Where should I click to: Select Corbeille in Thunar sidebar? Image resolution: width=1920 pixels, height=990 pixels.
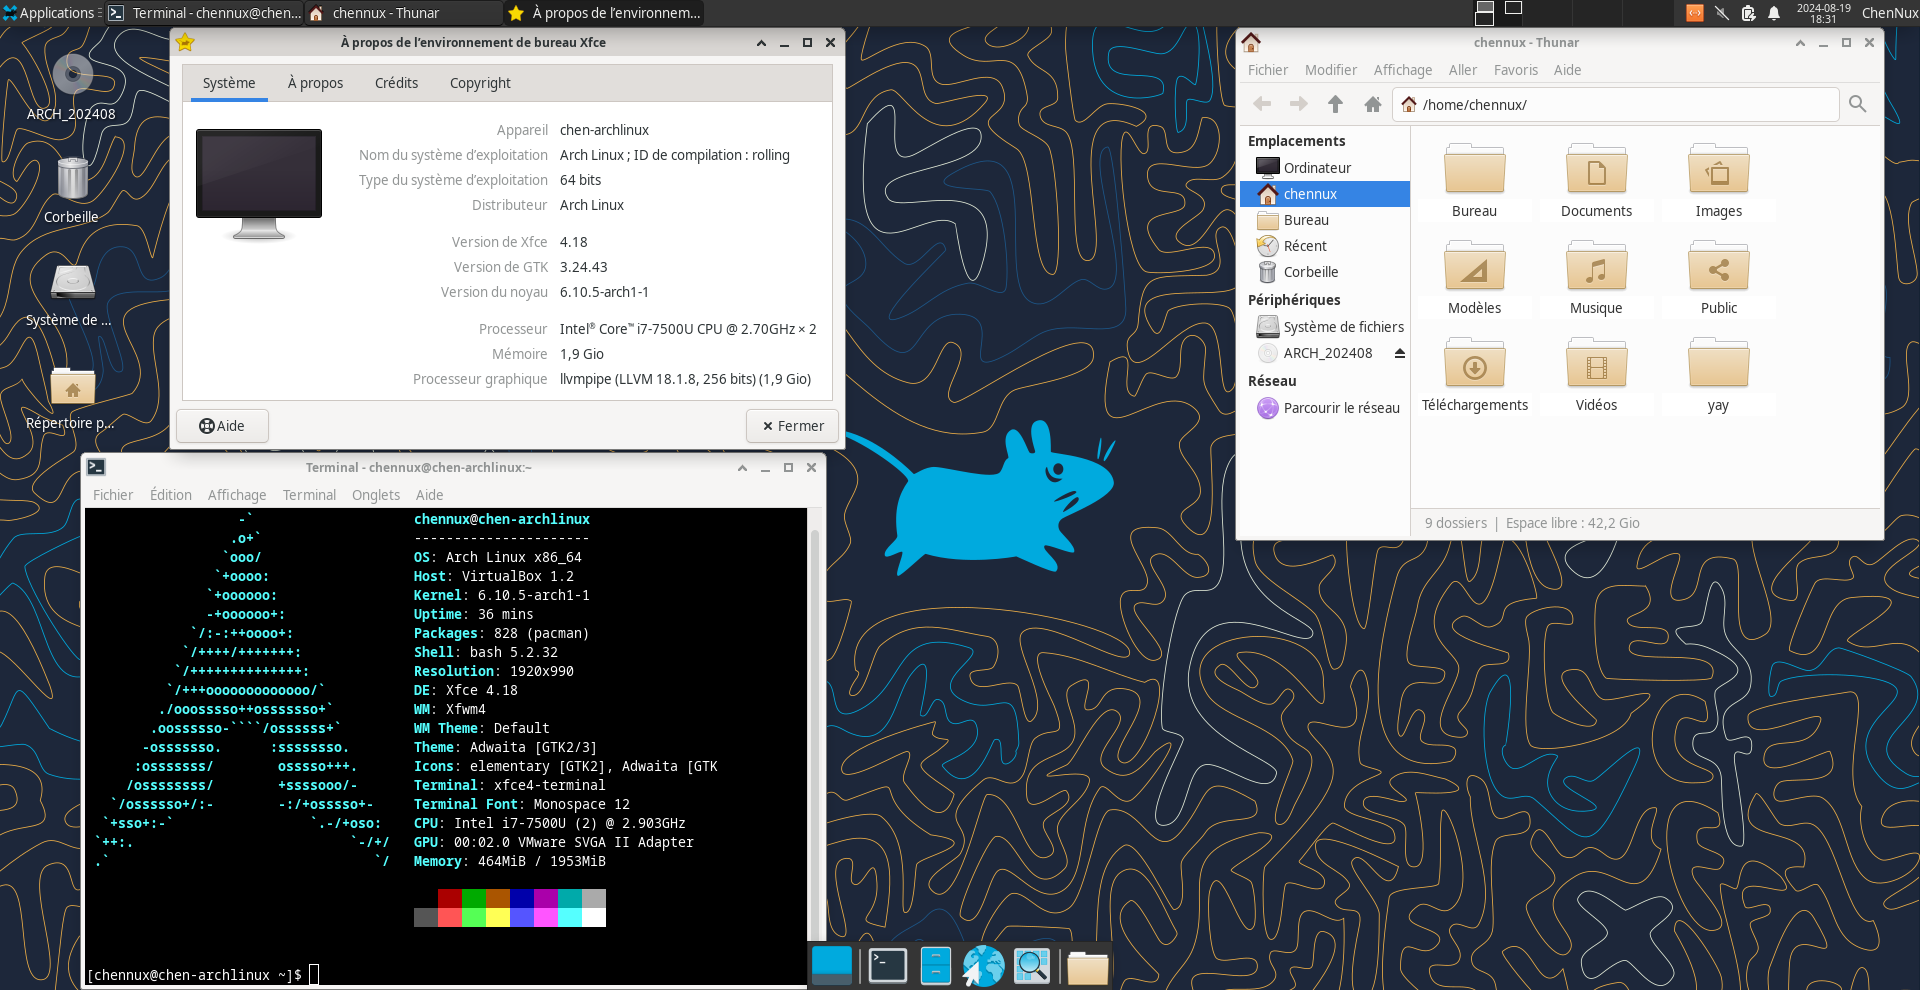(1325, 272)
